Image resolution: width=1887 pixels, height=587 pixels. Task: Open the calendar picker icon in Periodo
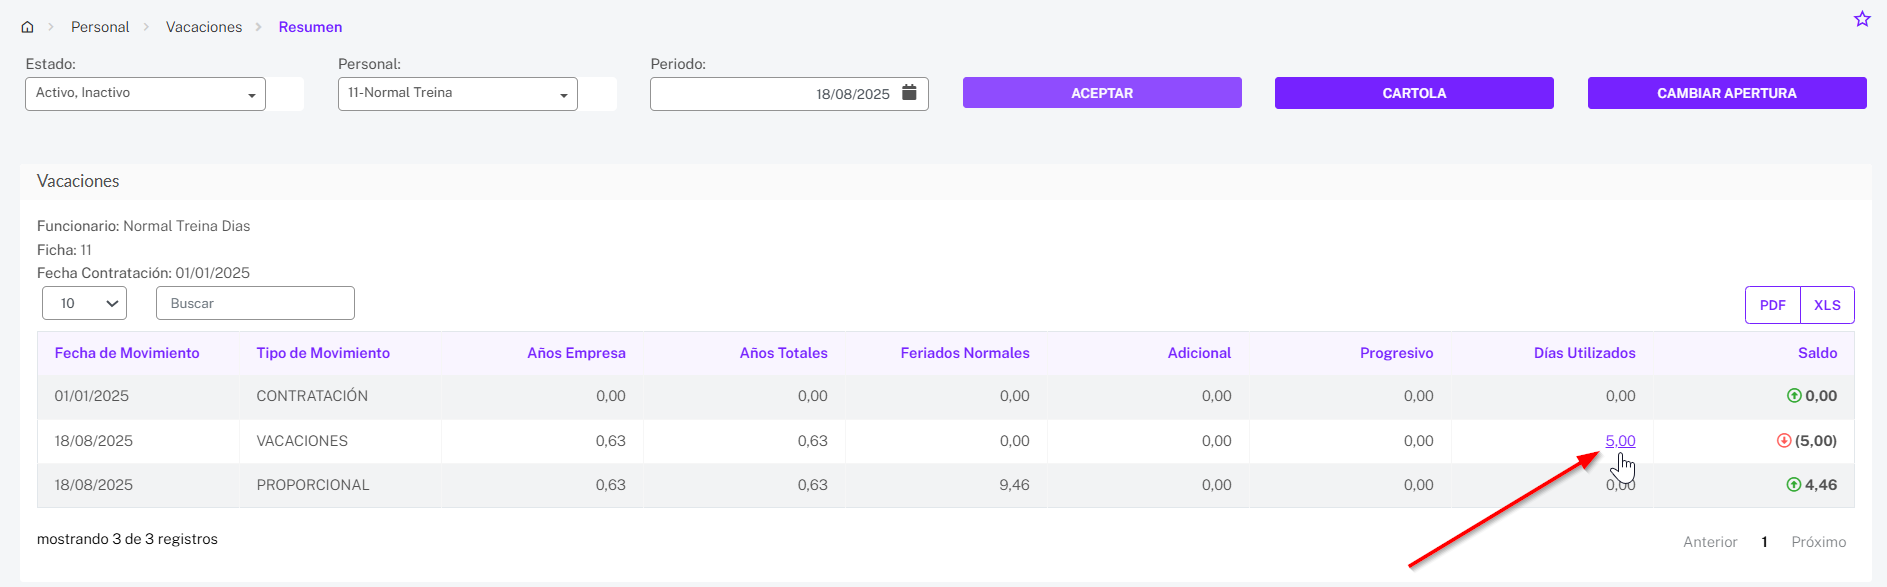pos(909,93)
